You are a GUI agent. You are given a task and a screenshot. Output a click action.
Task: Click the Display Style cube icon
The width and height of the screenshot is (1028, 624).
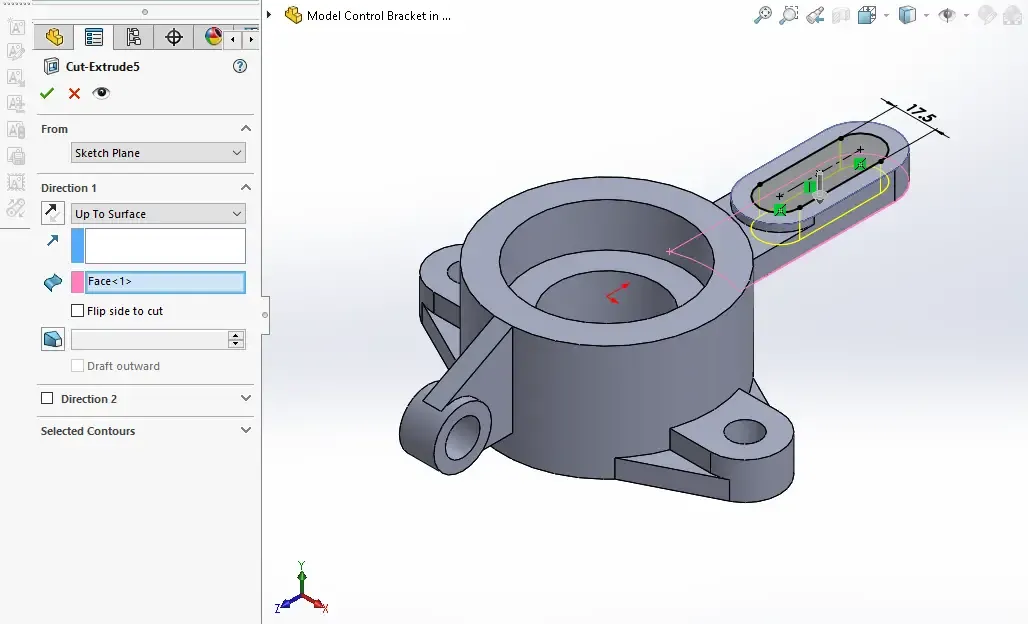[x=907, y=15]
